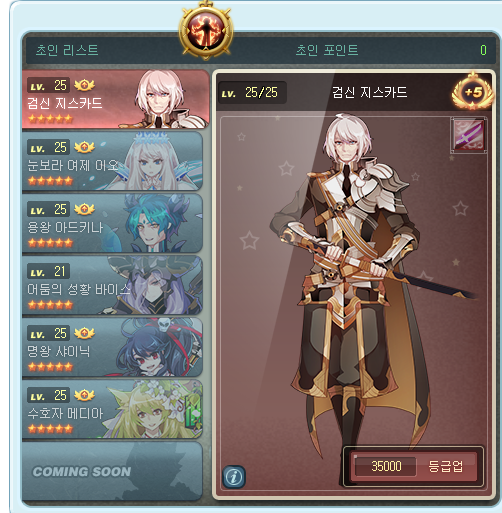Click the 초인 포인트 value display
The image size is (502, 513).
tap(483, 50)
